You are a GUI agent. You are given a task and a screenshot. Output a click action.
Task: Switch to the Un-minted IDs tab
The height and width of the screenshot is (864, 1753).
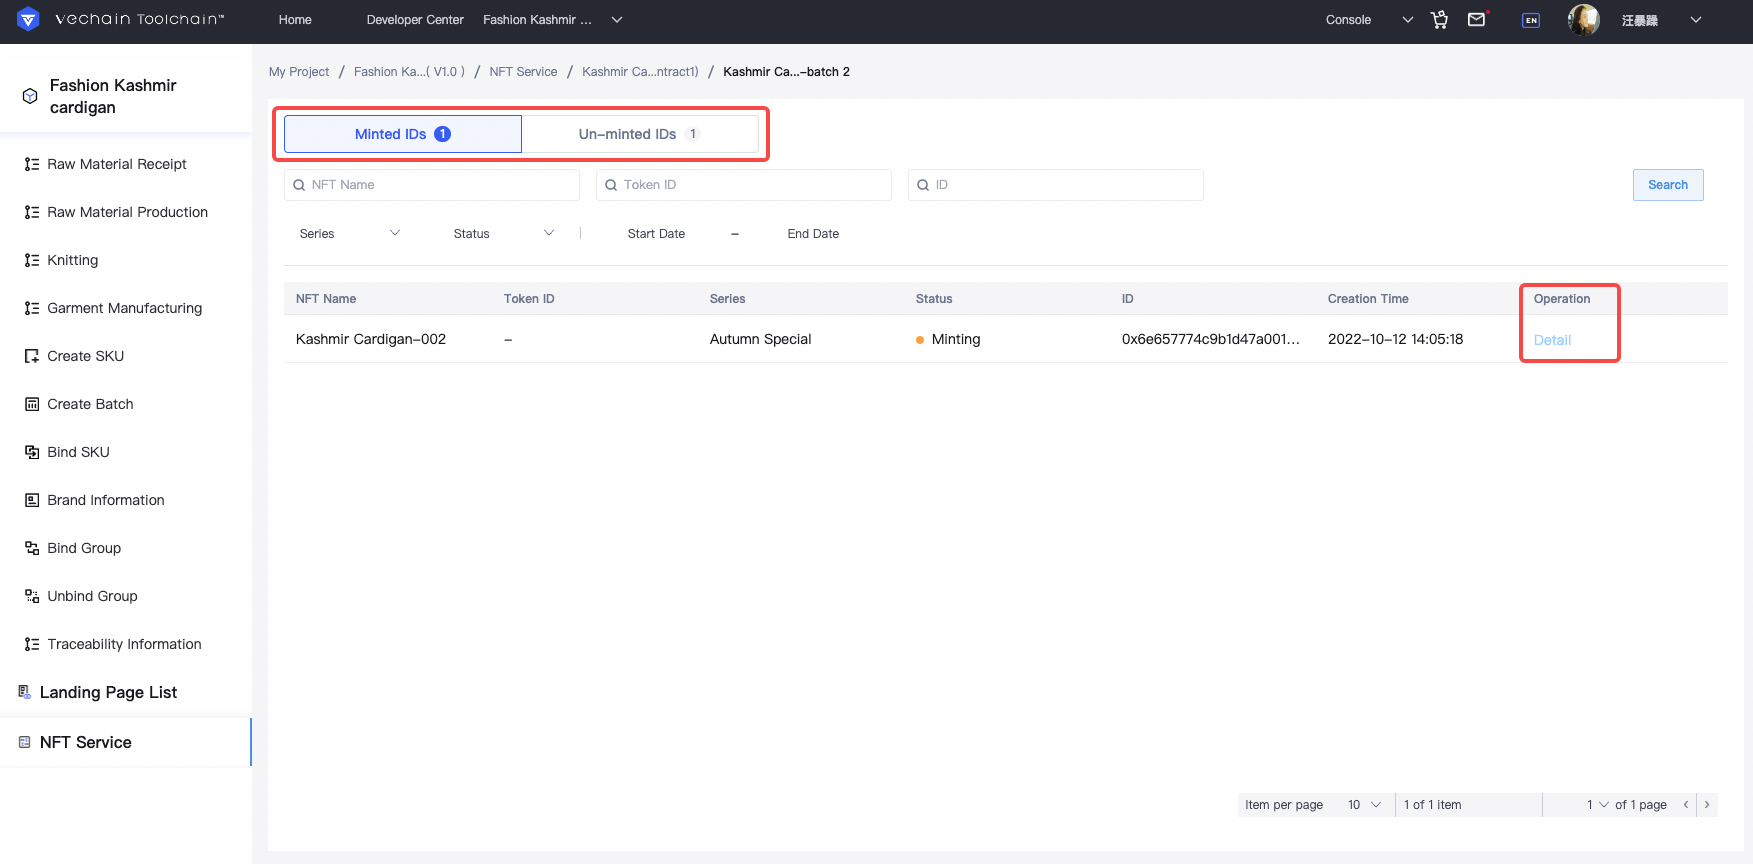640,134
